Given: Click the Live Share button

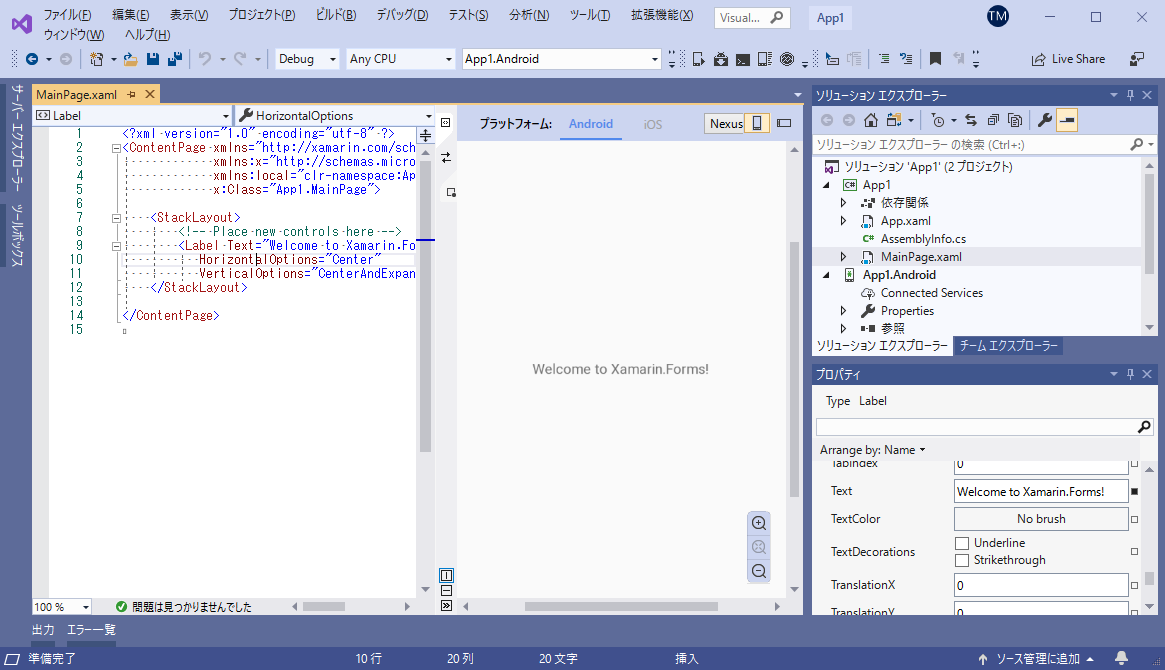Looking at the screenshot, I should pos(1068,59).
